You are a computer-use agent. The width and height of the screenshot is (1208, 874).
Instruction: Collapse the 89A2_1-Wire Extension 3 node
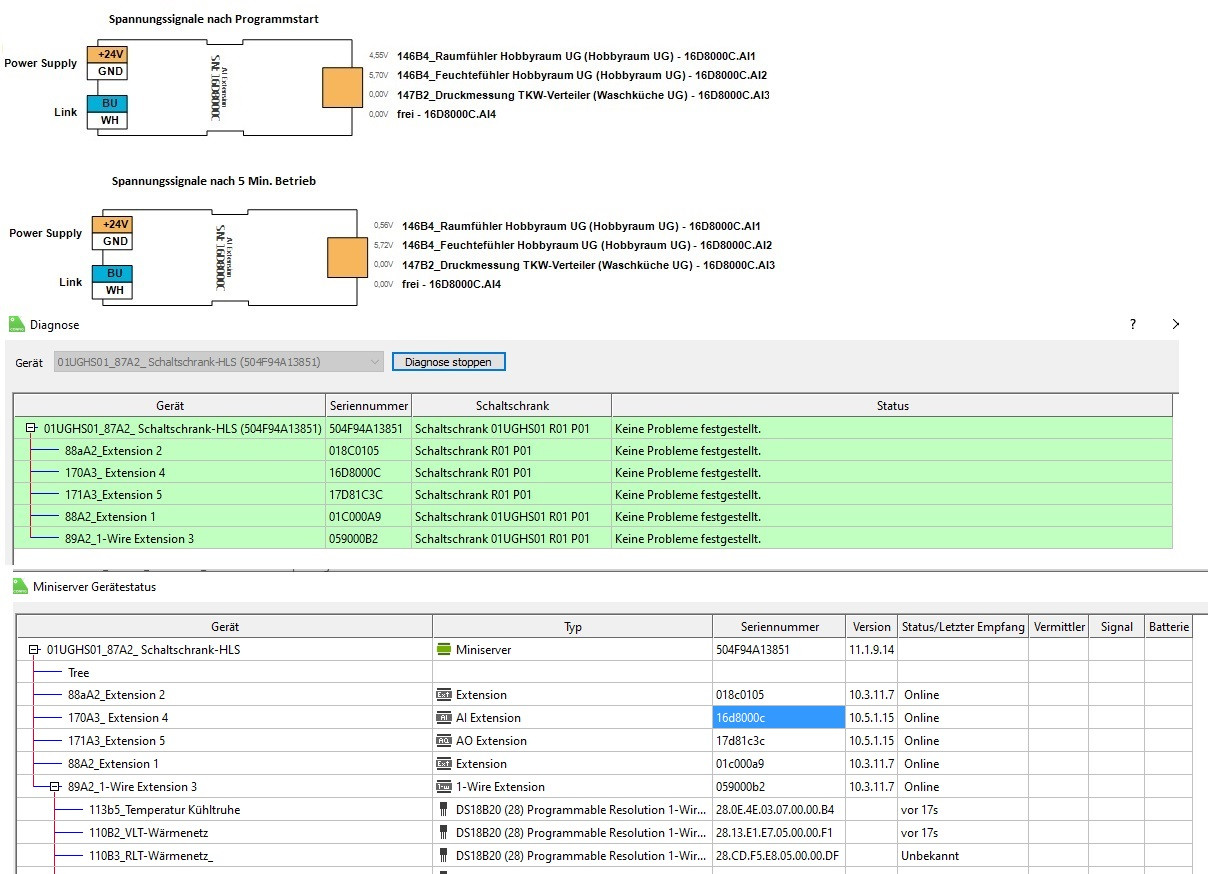pyautogui.click(x=55, y=787)
